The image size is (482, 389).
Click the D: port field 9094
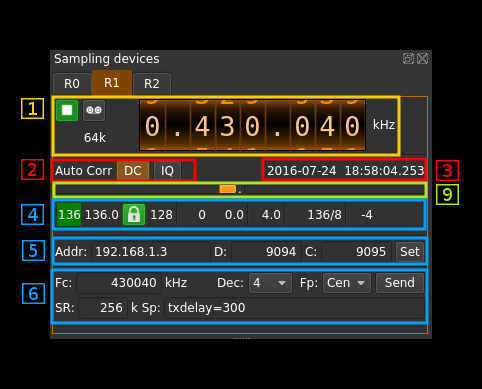click(266, 252)
